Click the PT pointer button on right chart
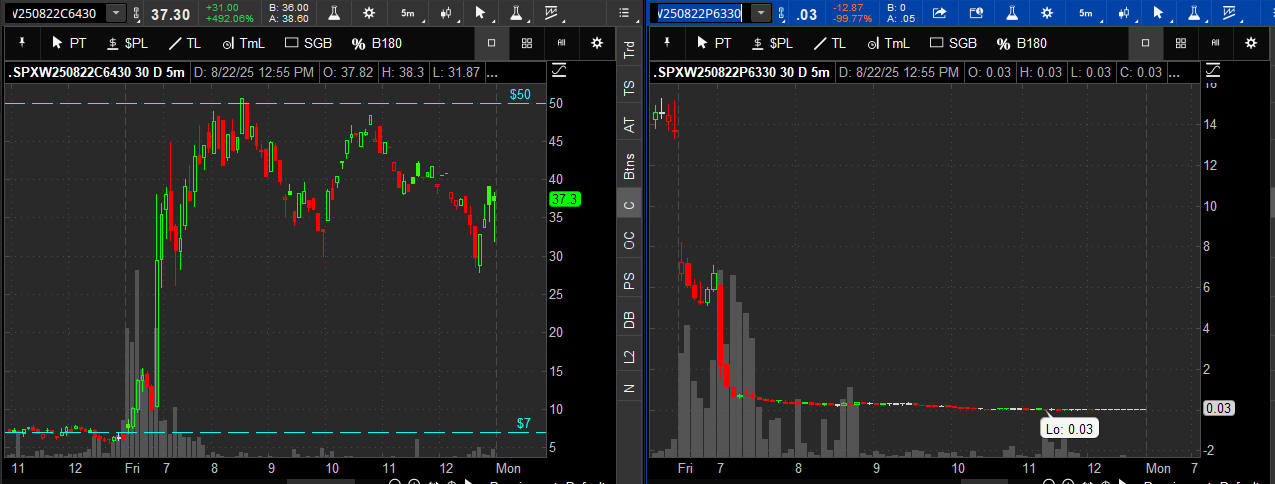The width and height of the screenshot is (1275, 484). click(x=713, y=43)
